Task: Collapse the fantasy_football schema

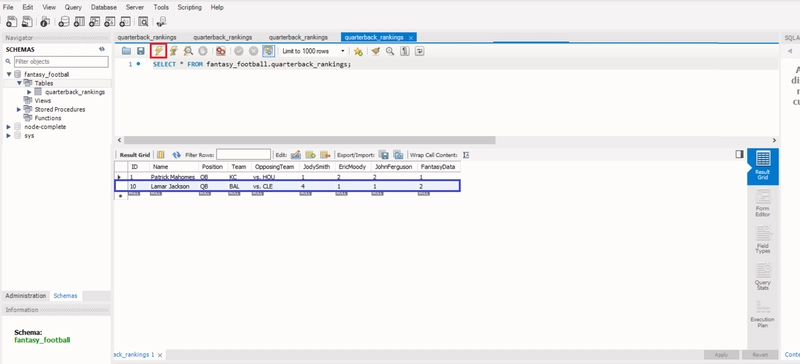Action: pyautogui.click(x=9, y=75)
